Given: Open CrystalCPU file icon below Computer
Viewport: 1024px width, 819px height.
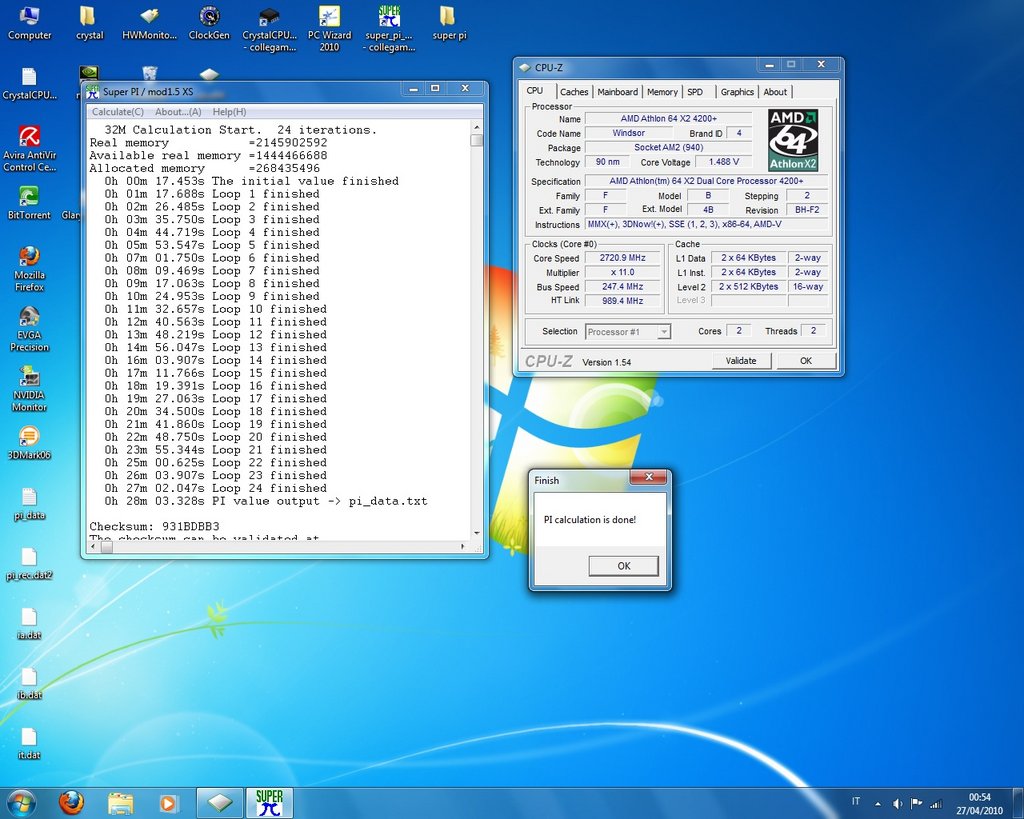Looking at the screenshot, I should point(29,84).
